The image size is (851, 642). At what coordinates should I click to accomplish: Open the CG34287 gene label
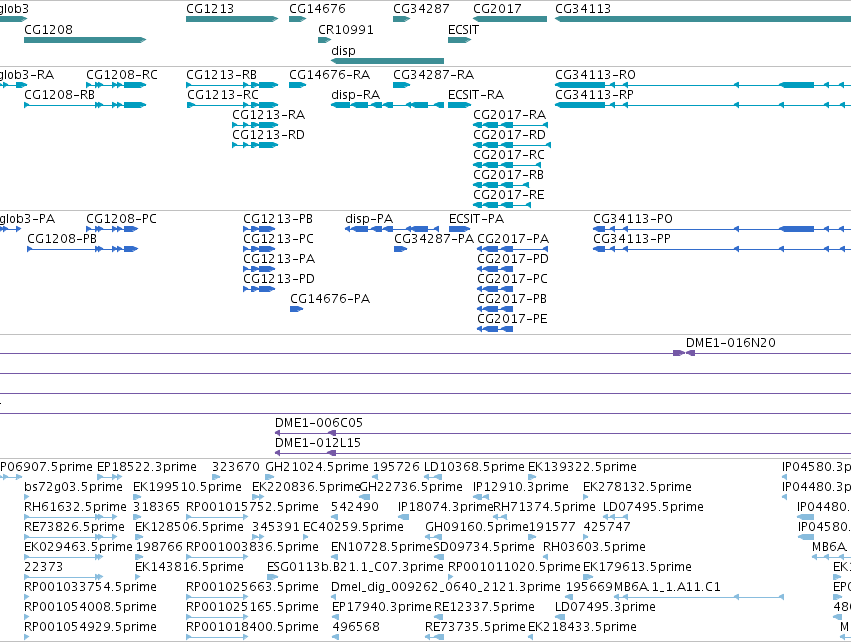click(x=421, y=9)
